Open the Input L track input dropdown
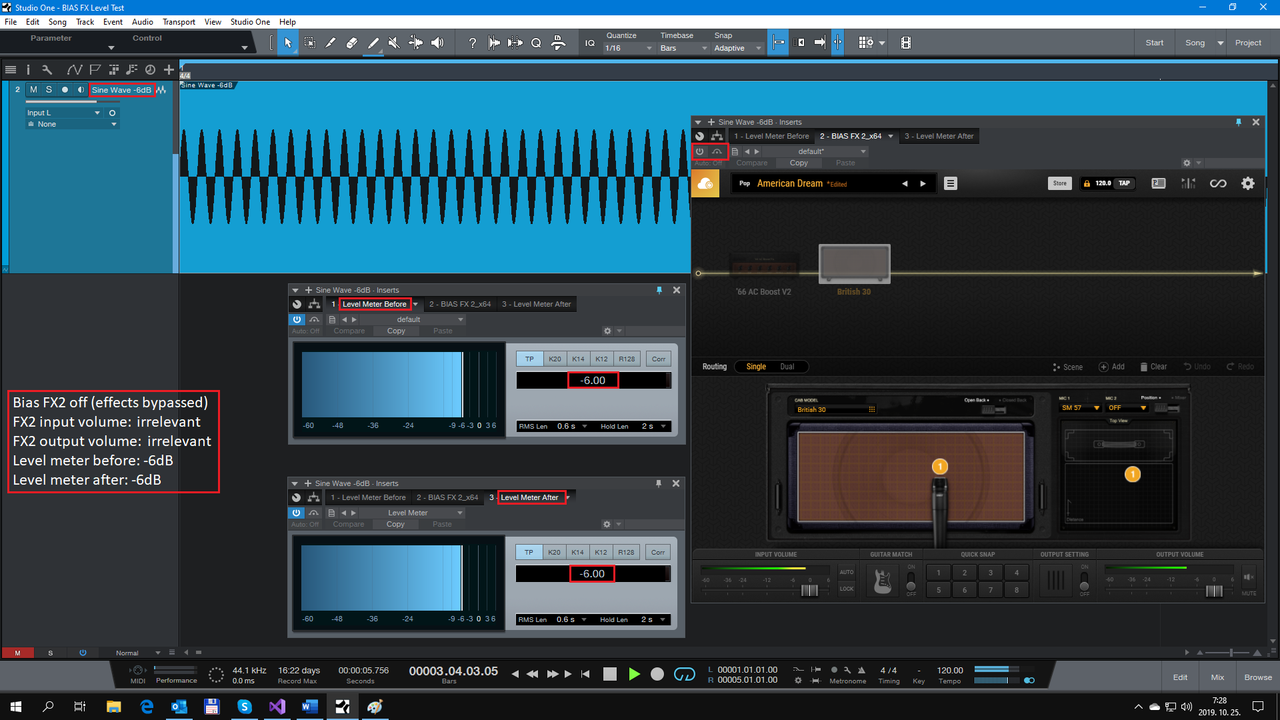Viewport: 1280px width, 720px height. pos(64,113)
